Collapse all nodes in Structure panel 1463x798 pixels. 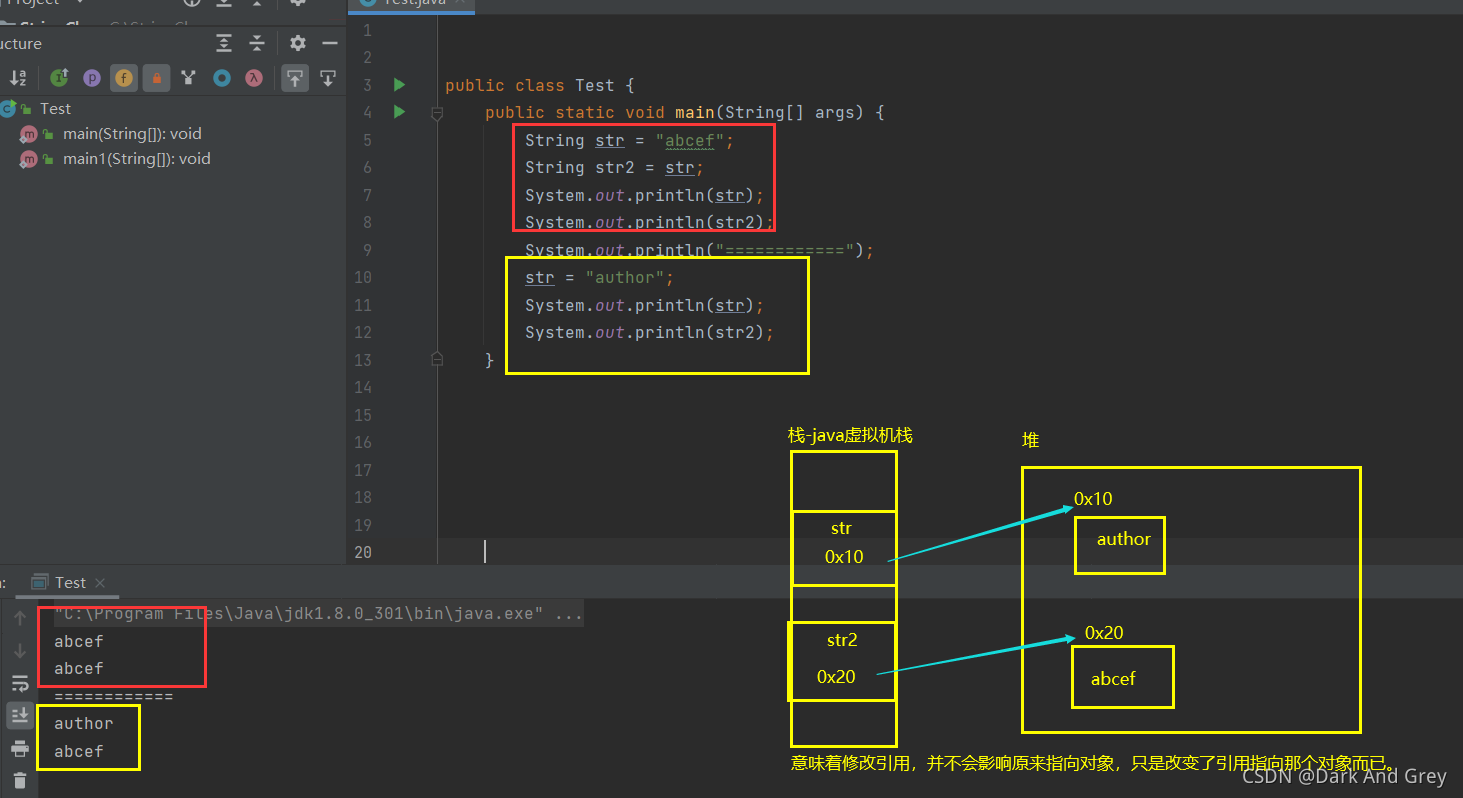(257, 43)
